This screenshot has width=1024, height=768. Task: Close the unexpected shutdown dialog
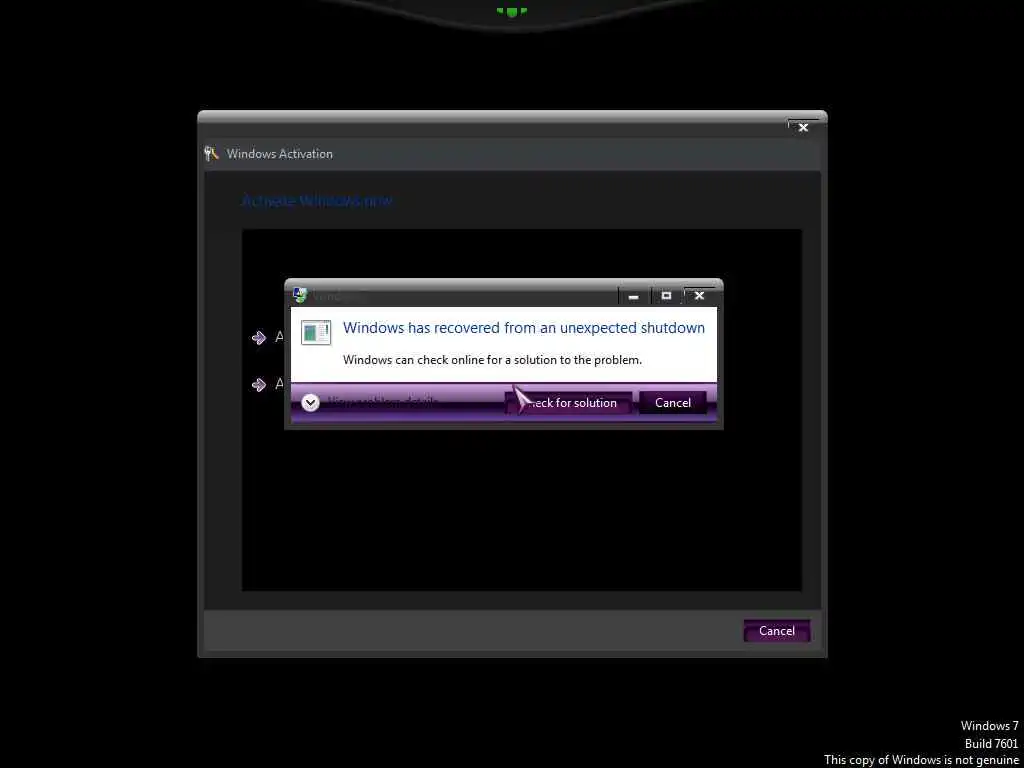(699, 296)
